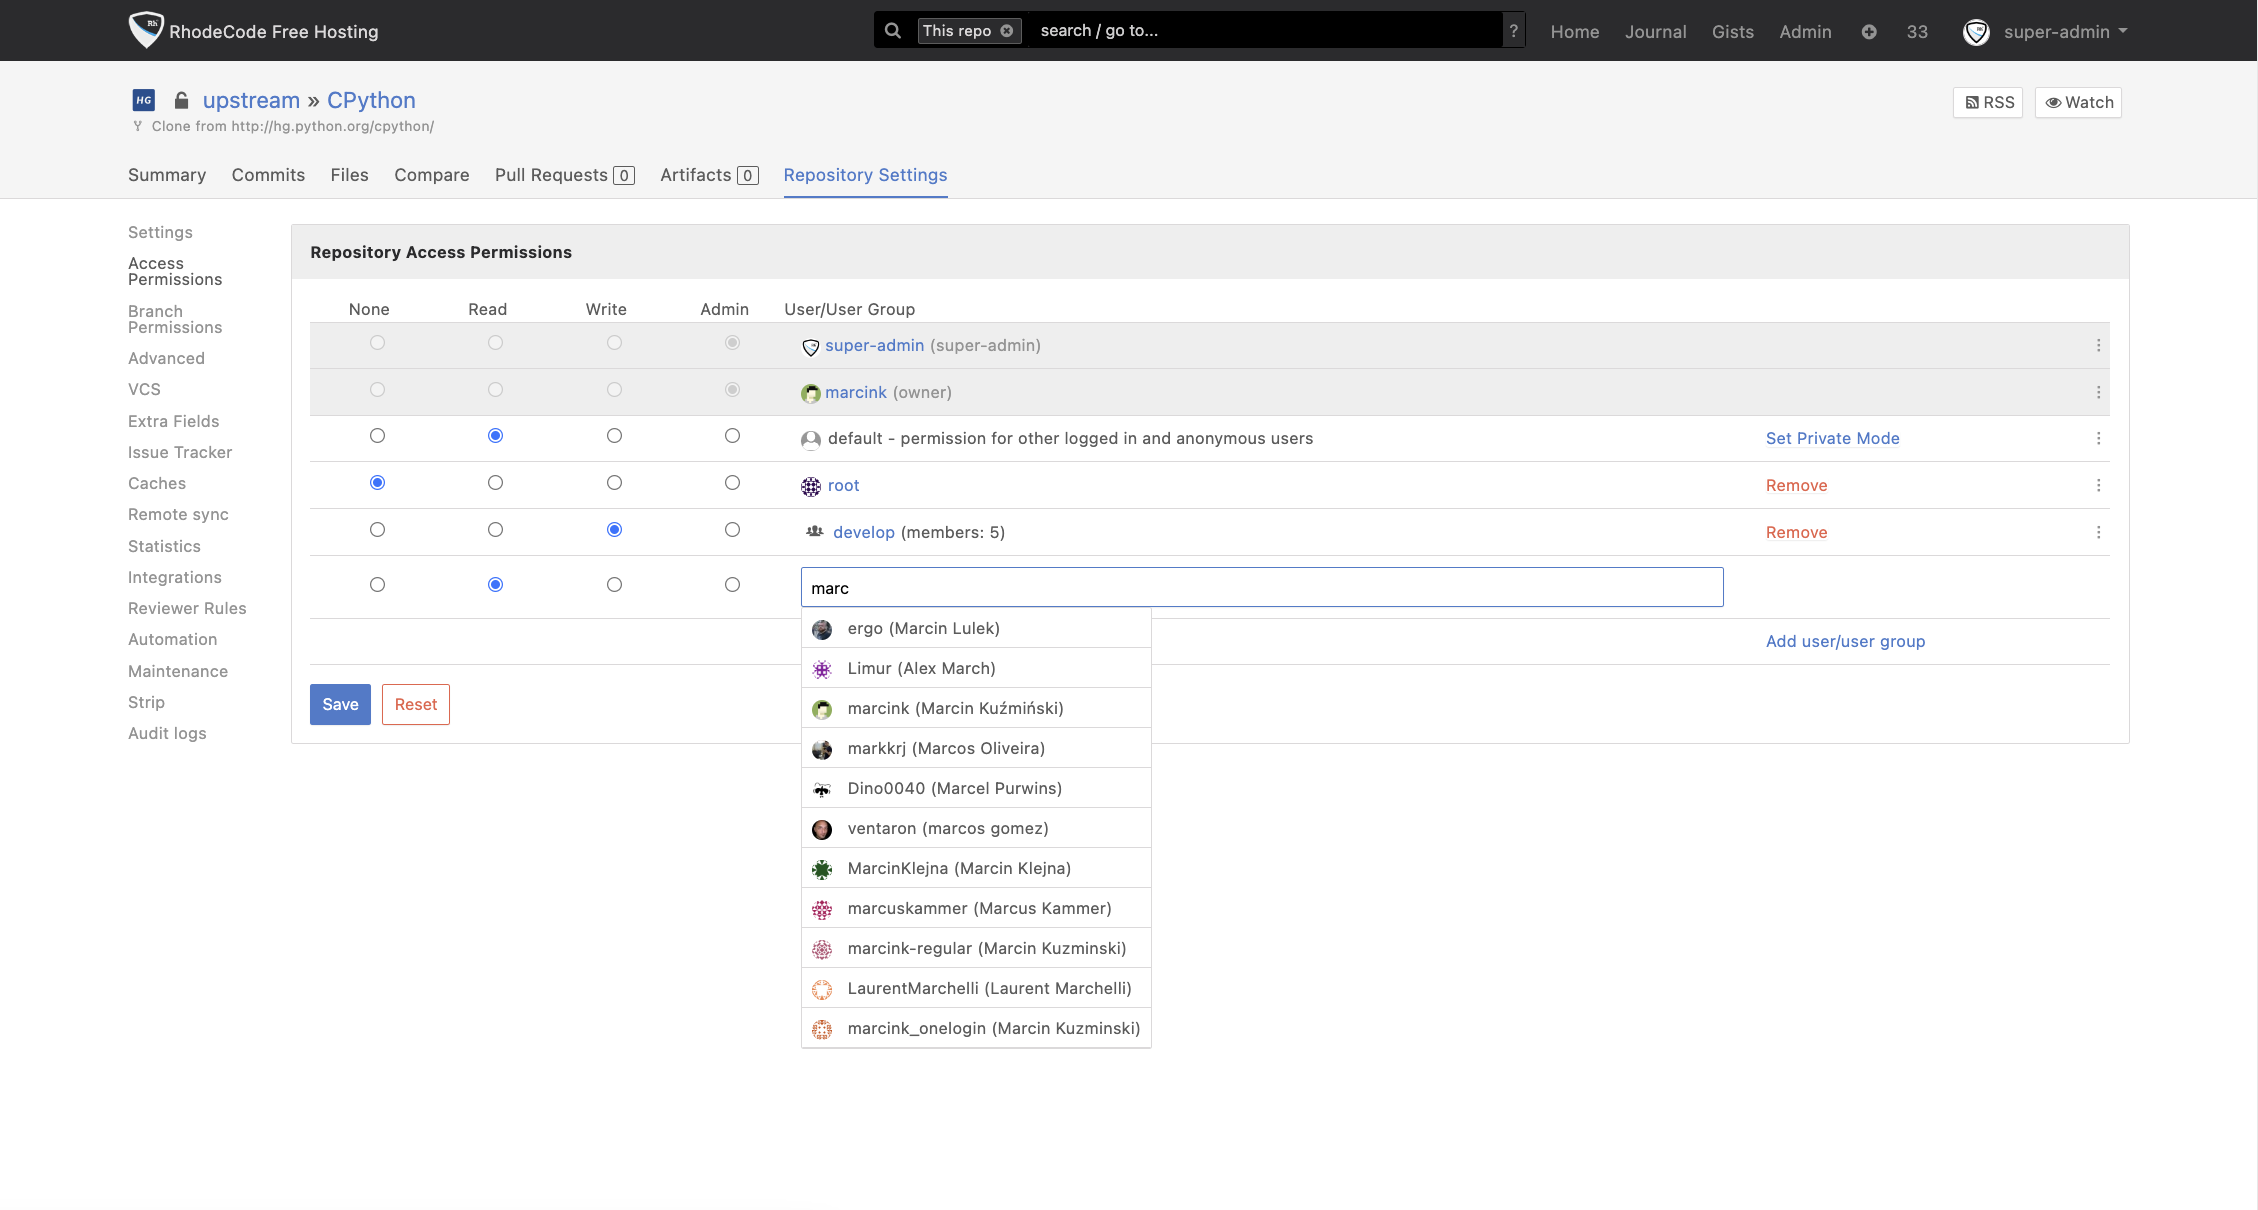Click the plus icon in the top bar
The height and width of the screenshot is (1210, 2258).
coord(1869,31)
